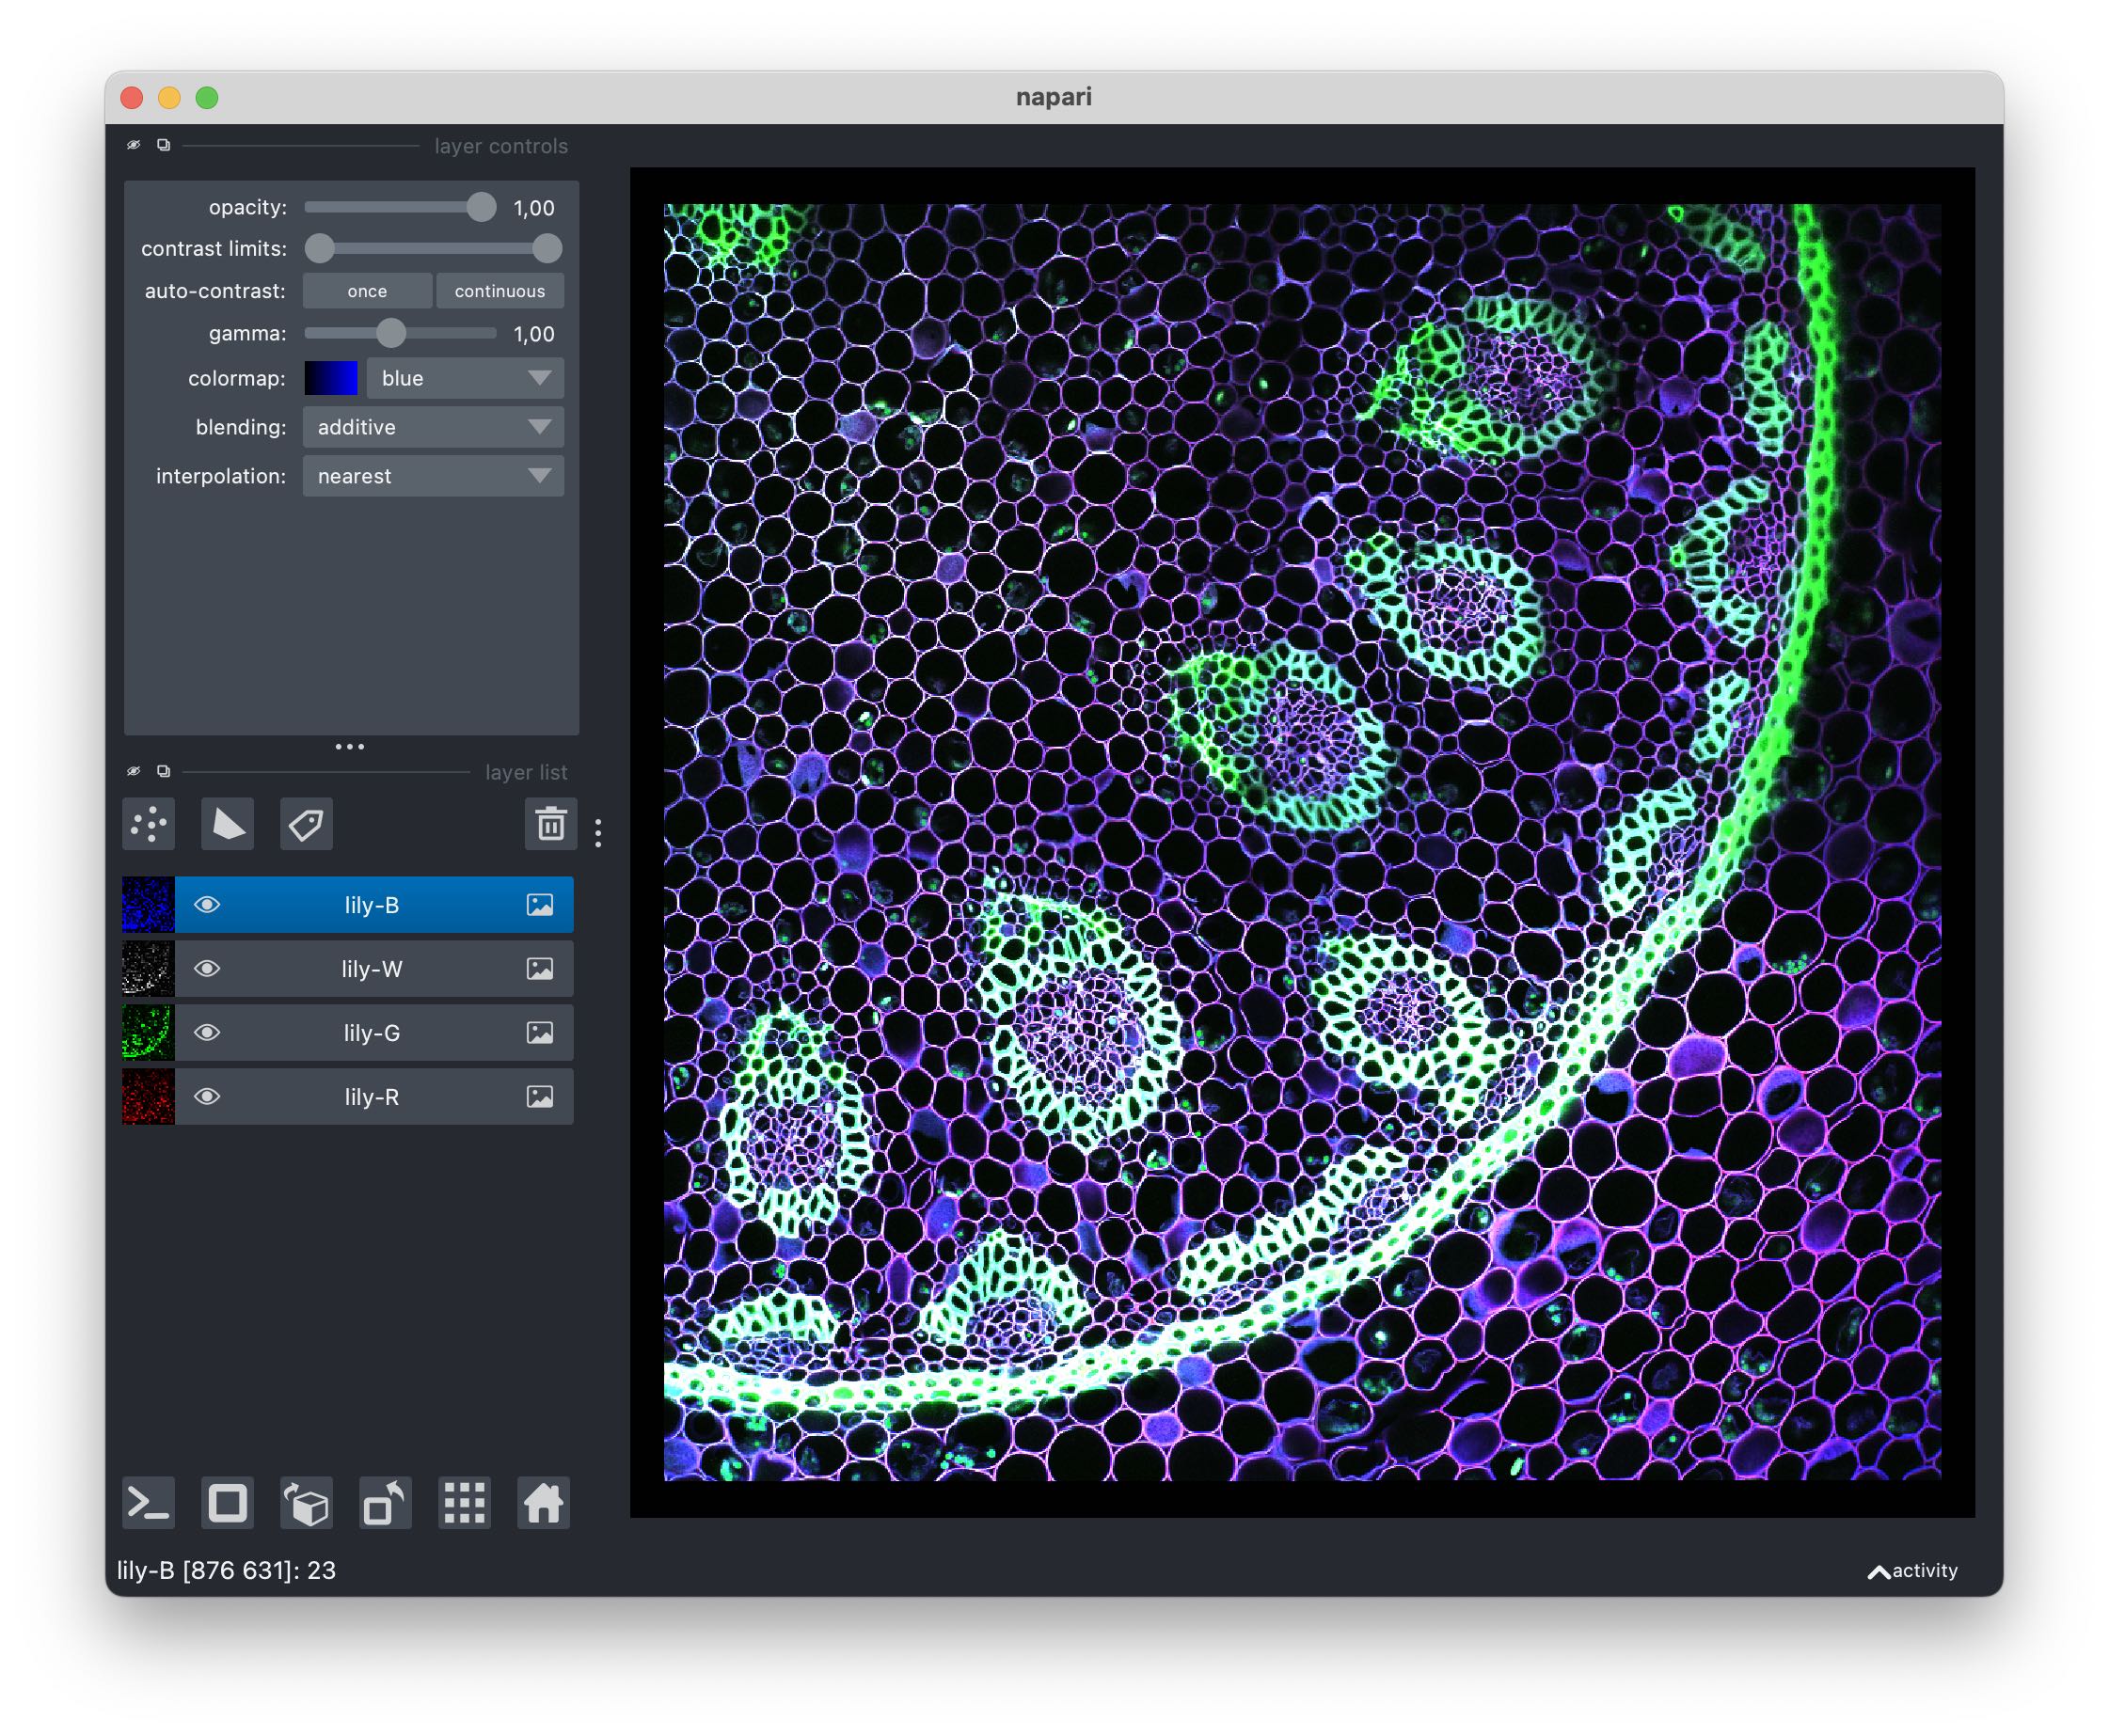Open the blending dropdown set to additive
2109x1736 pixels.
coord(433,427)
